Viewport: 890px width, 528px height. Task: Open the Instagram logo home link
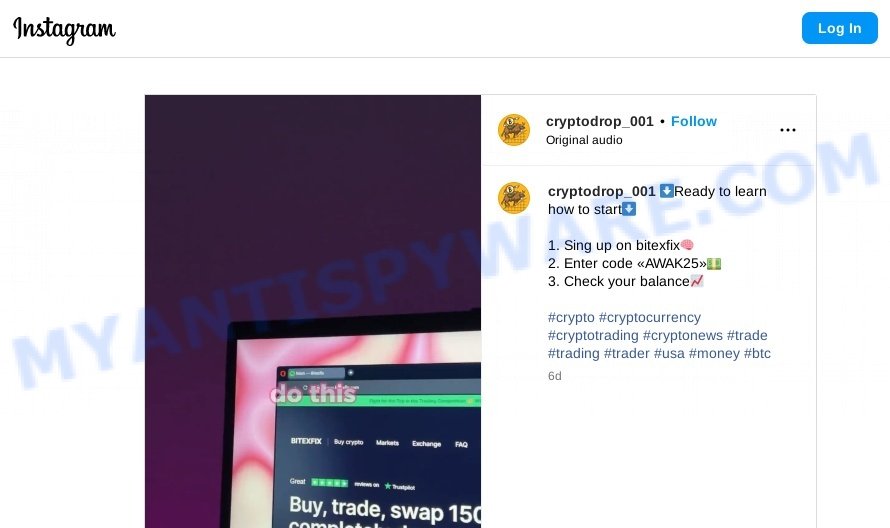click(64, 30)
